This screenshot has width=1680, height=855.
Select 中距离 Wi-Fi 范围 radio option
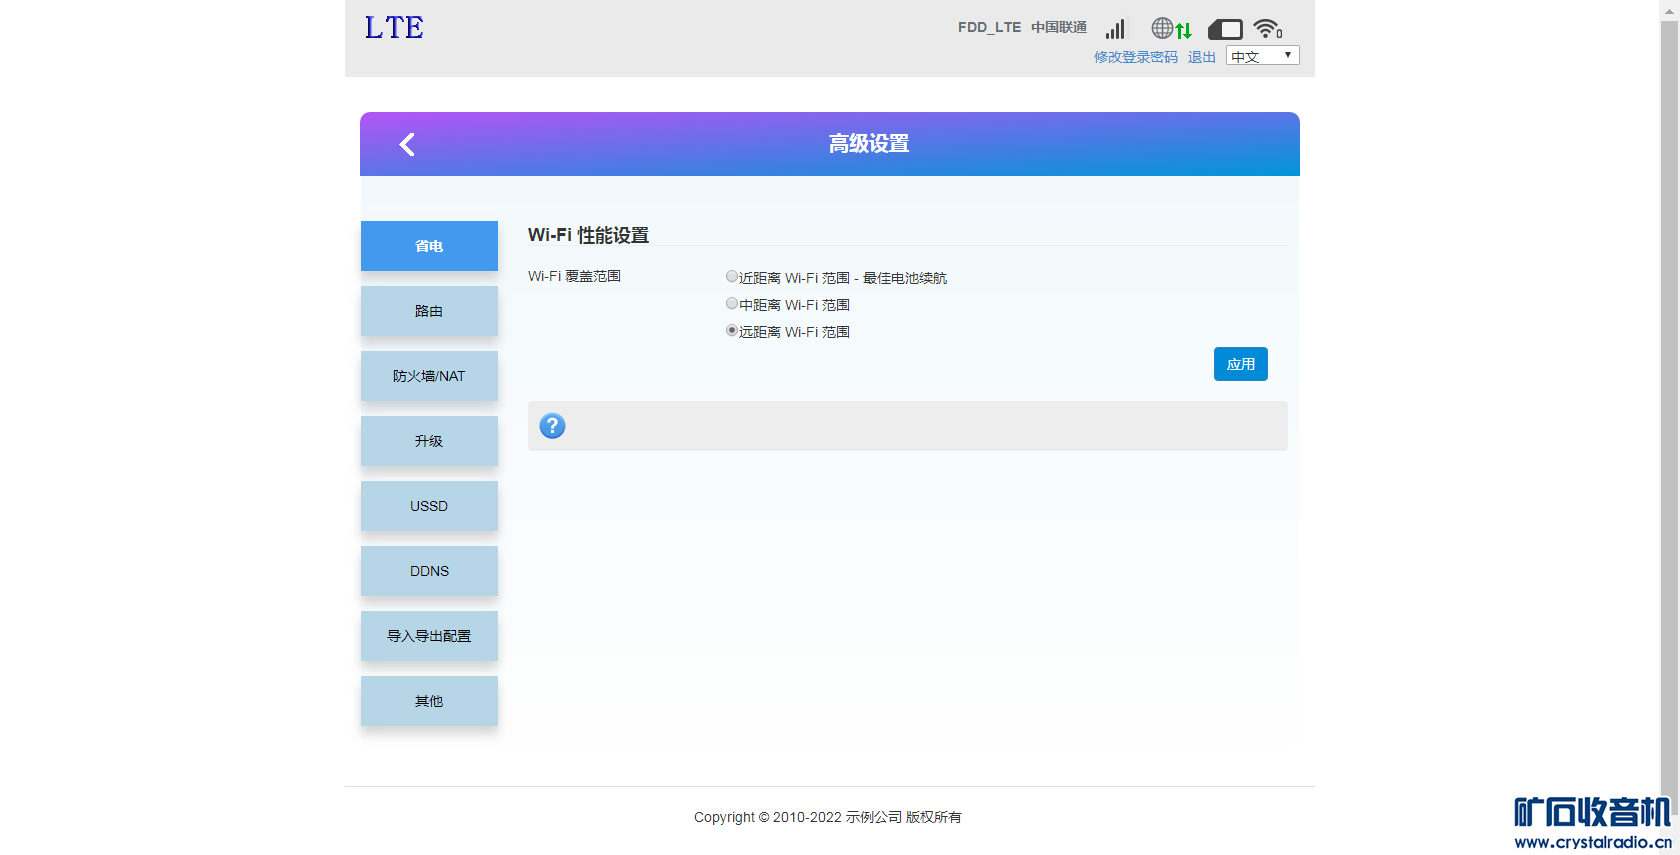click(x=732, y=304)
